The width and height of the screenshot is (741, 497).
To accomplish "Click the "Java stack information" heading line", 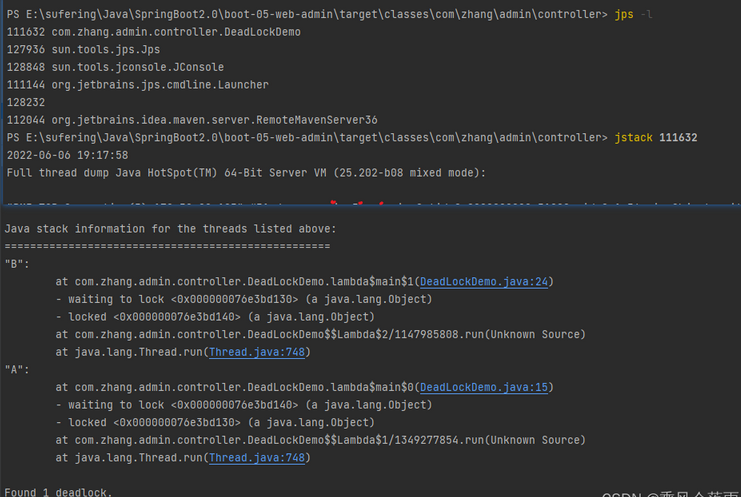I will tap(170, 229).
